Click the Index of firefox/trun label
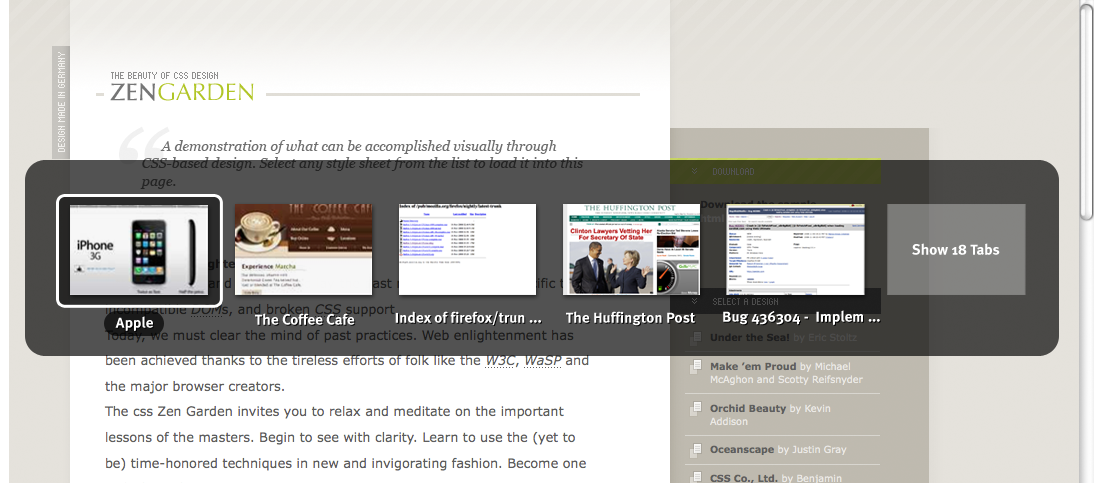This screenshot has height=483, width=1101. click(x=468, y=317)
